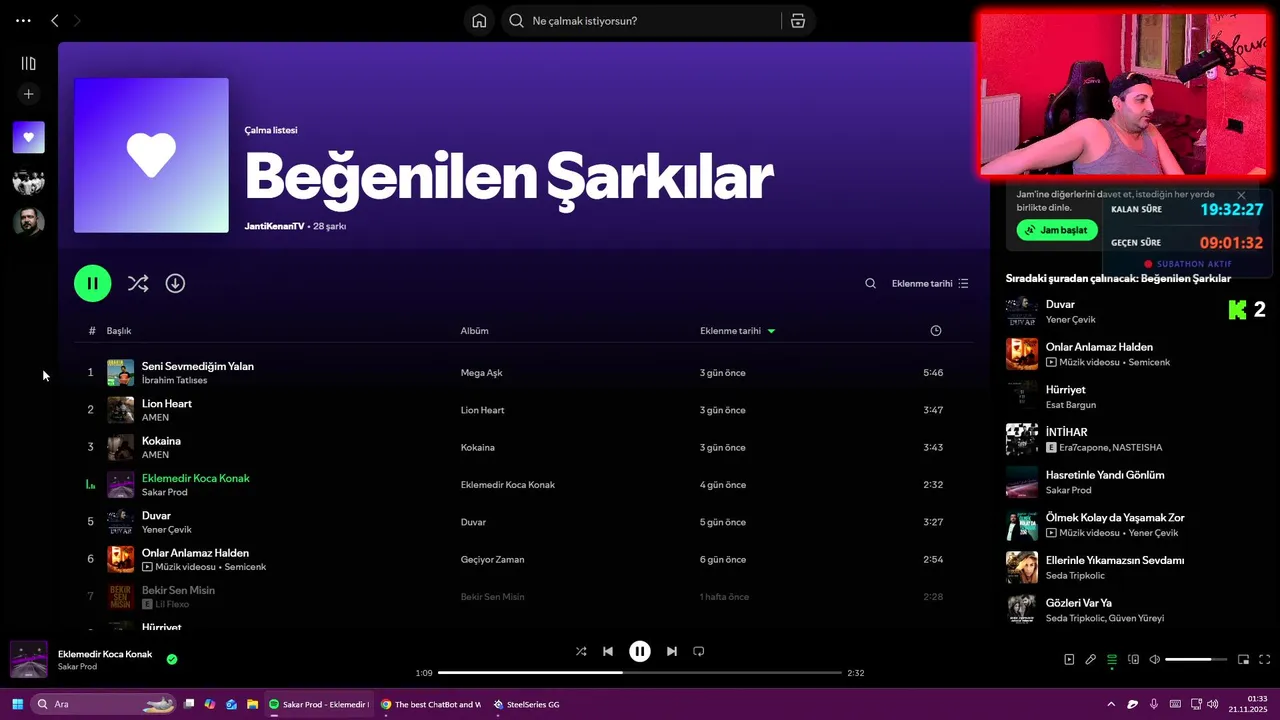Click the 'Jam başlat' button
This screenshot has height=720, width=1280.
pos(1057,230)
